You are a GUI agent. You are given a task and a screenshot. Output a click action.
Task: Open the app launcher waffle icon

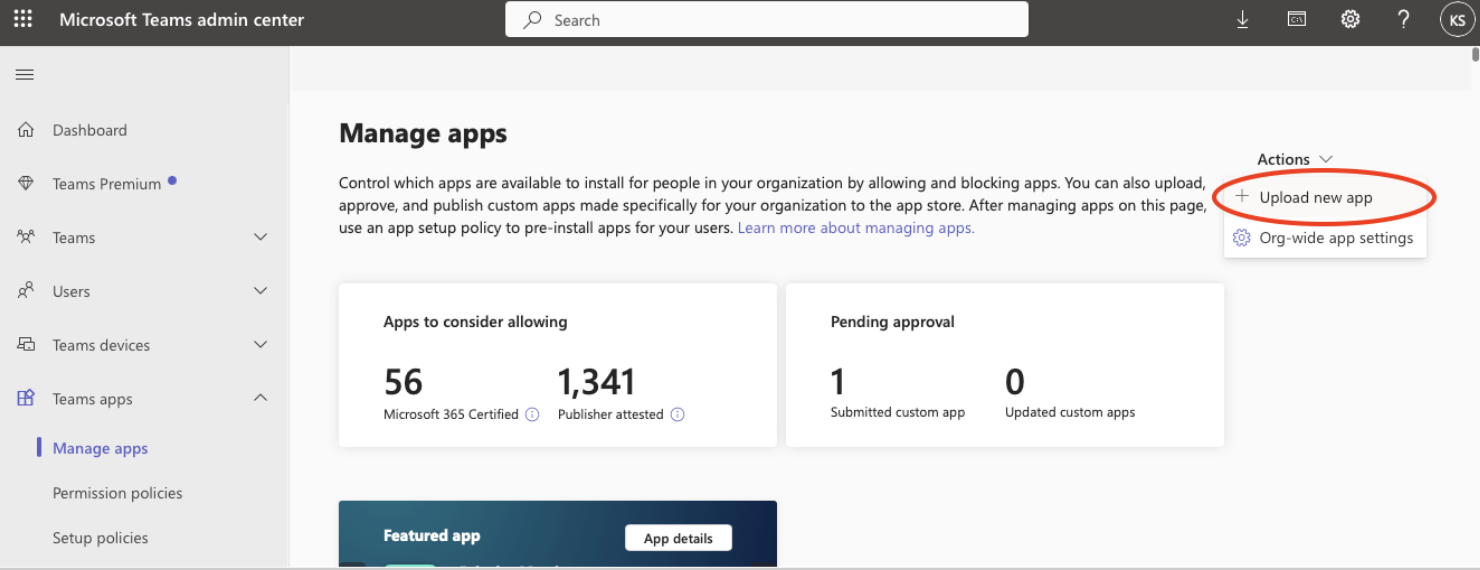23,19
